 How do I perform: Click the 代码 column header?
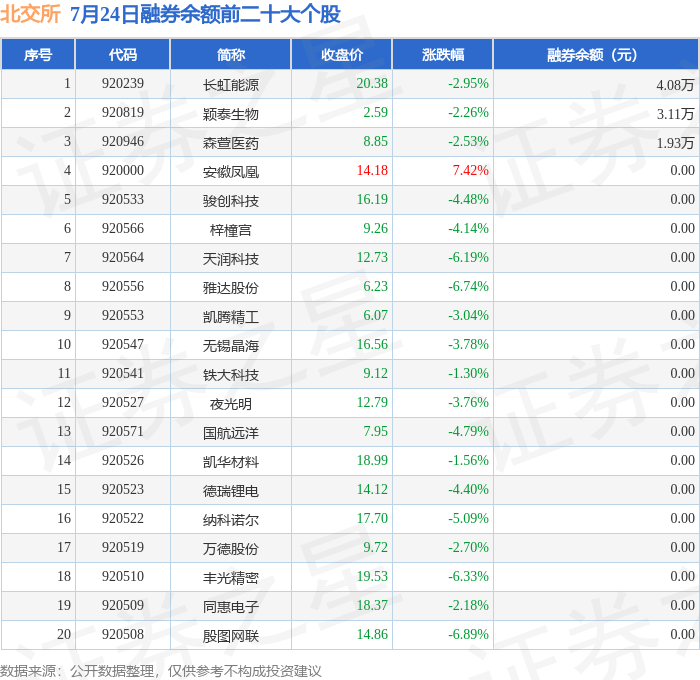(123, 54)
